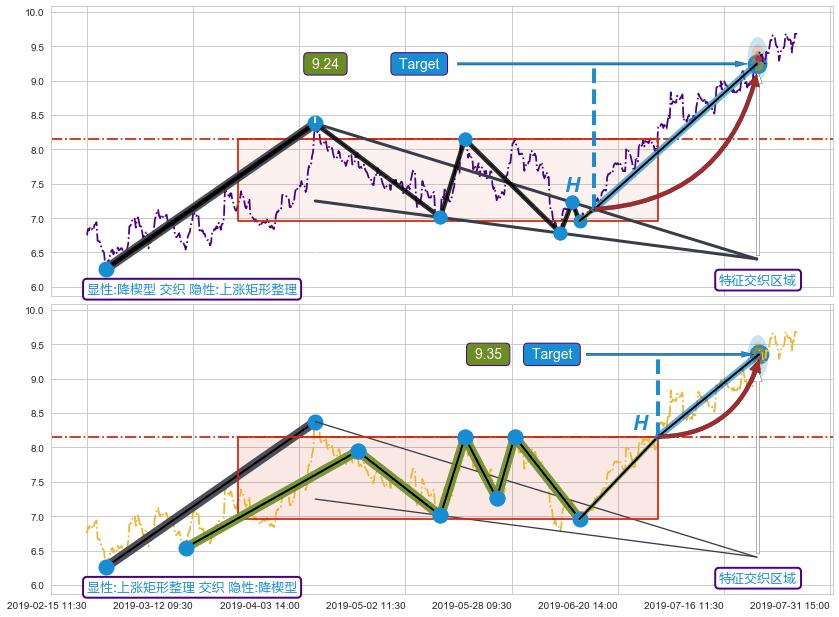
Task: Select top chart's peak blue dot near 8.4
Action: click(315, 123)
